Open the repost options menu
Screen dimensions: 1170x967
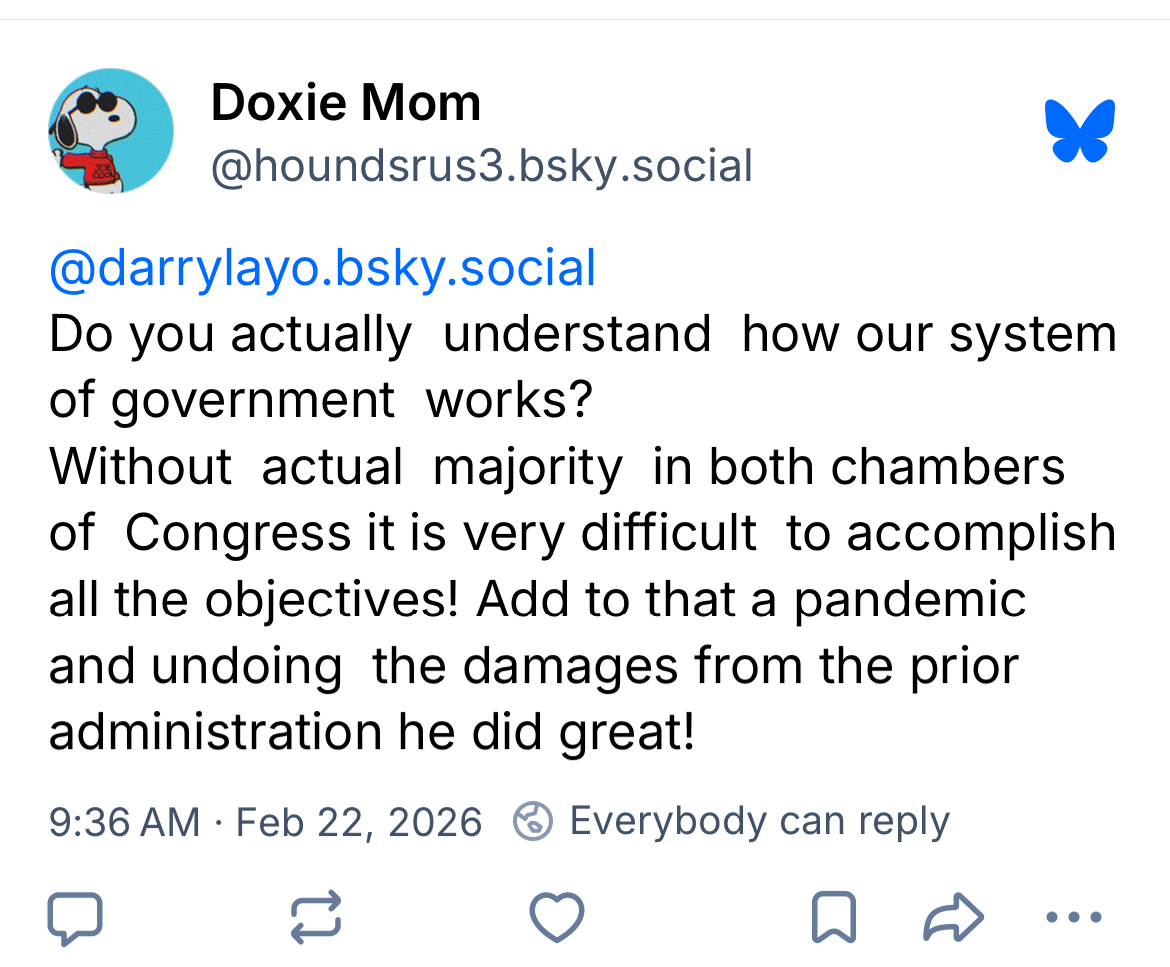[316, 917]
